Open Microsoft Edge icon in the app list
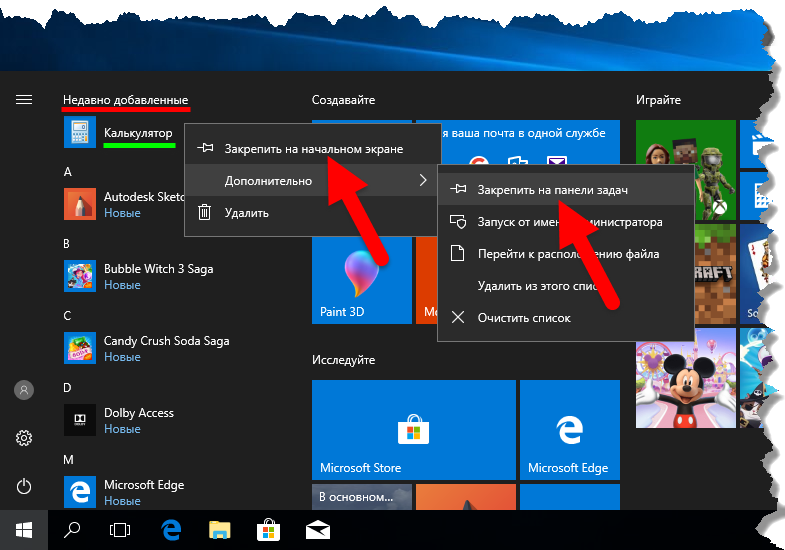Screen dimensions: 785x550 click(x=80, y=492)
